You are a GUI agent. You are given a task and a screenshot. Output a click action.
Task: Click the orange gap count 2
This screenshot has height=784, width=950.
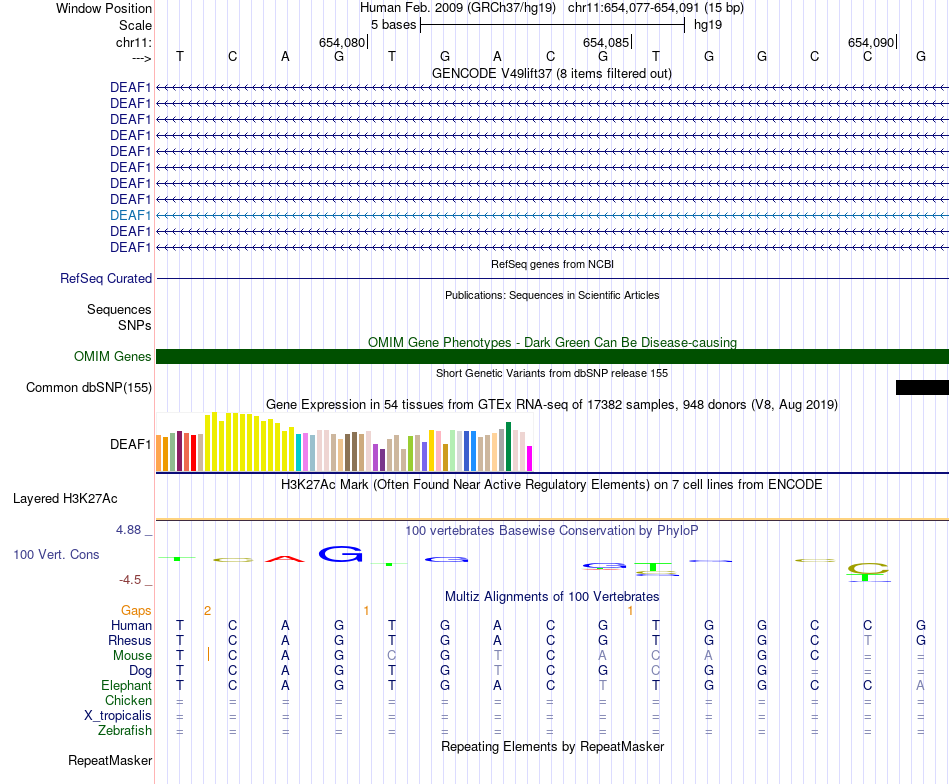(207, 611)
